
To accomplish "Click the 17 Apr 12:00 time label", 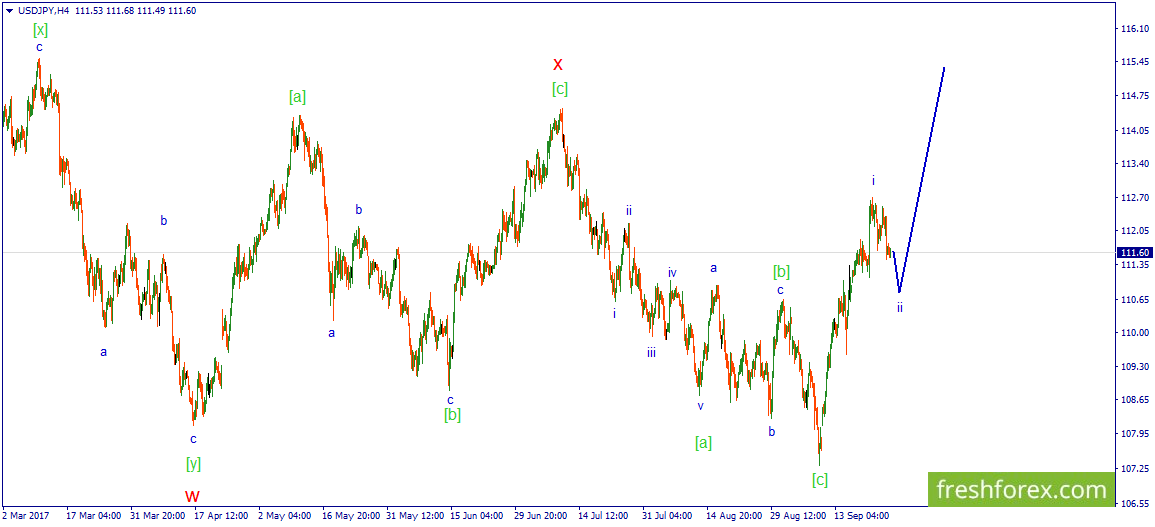I will [221, 516].
